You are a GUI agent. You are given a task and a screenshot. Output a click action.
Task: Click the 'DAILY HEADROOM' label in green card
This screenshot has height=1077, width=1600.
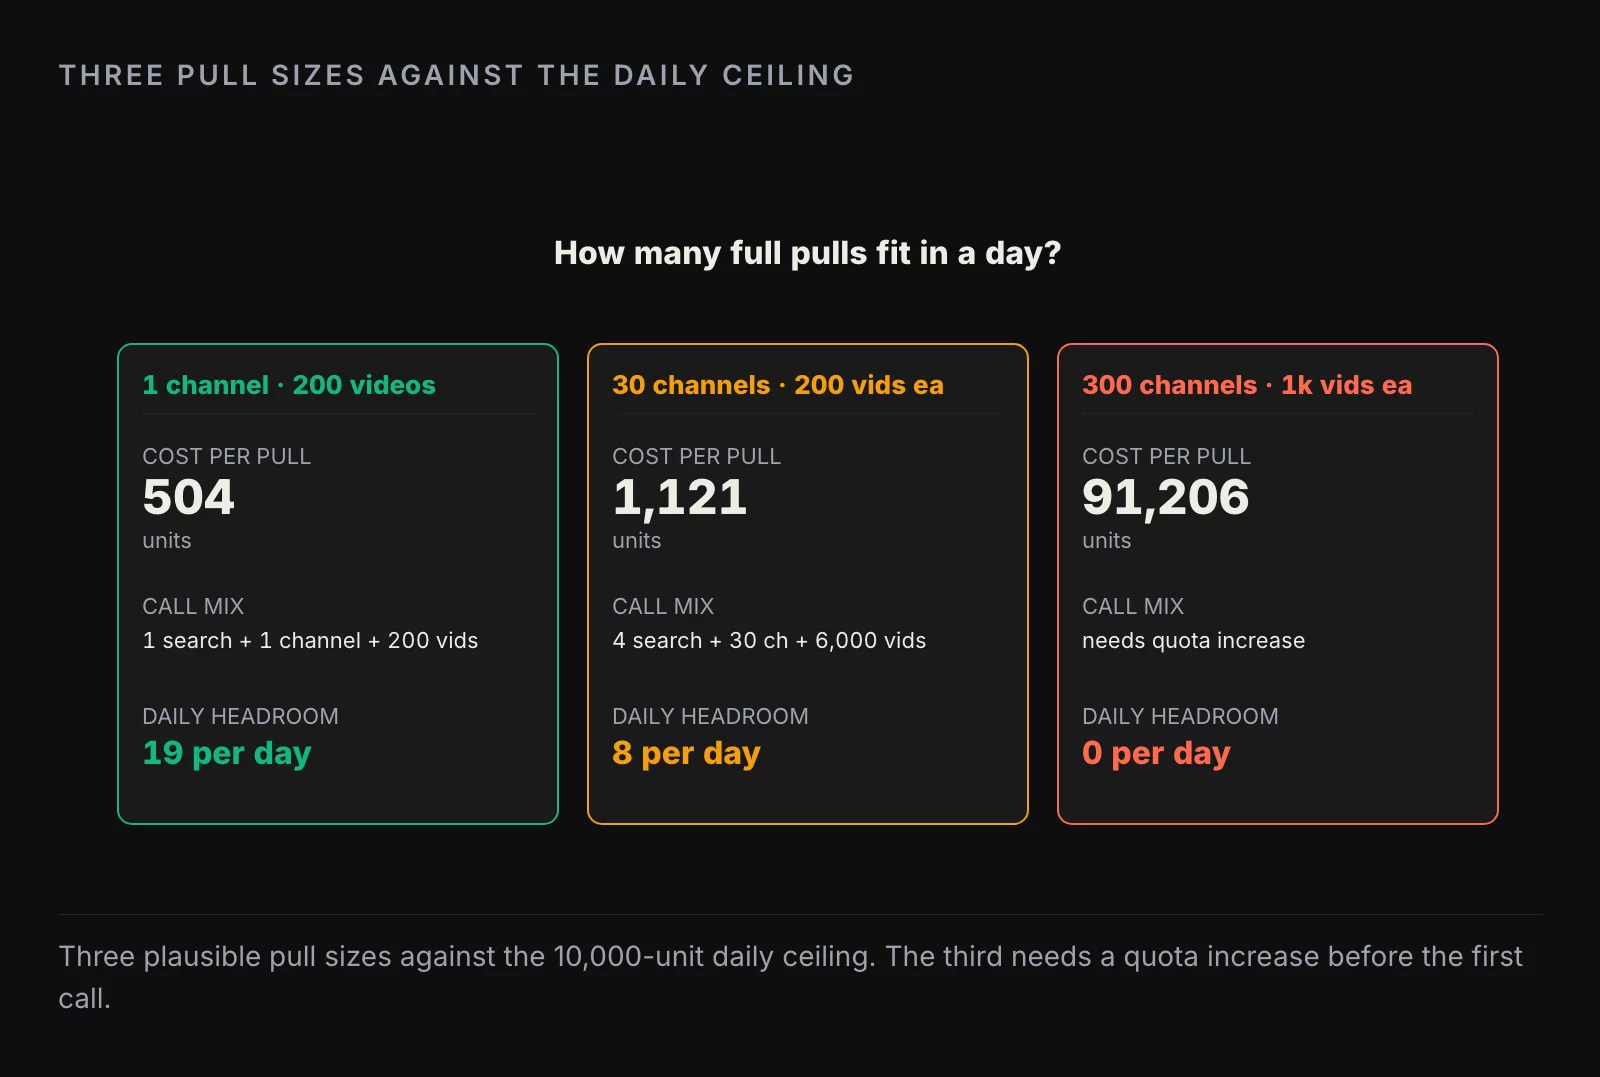tap(240, 717)
